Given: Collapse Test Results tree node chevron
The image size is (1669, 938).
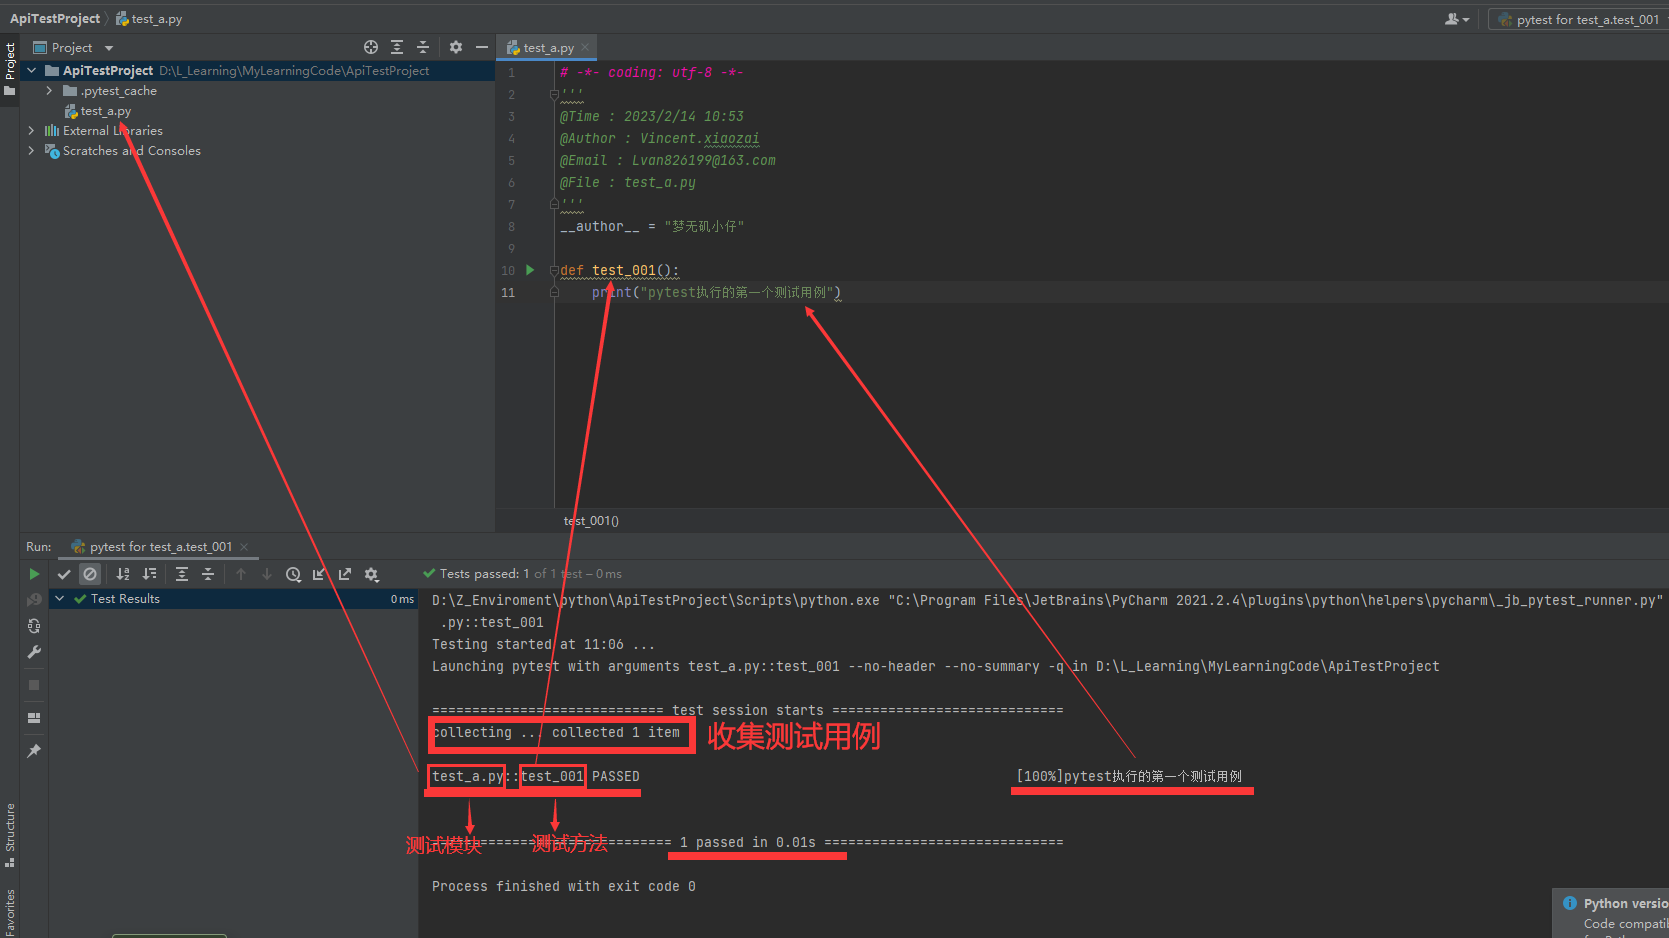Looking at the screenshot, I should pos(60,598).
